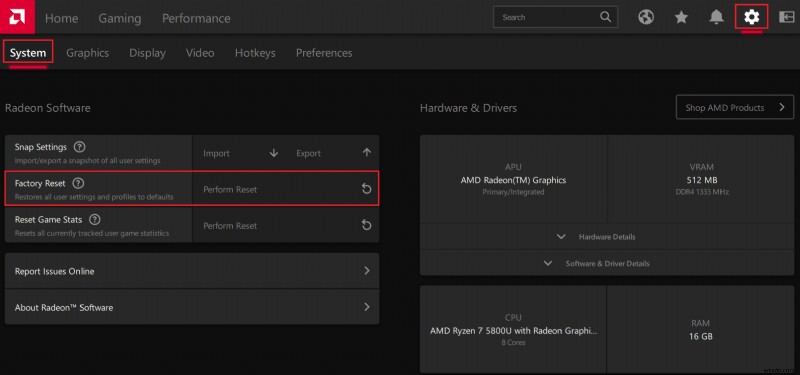Switch to the Preferences settings tab
The image size is (800, 375).
324,53
